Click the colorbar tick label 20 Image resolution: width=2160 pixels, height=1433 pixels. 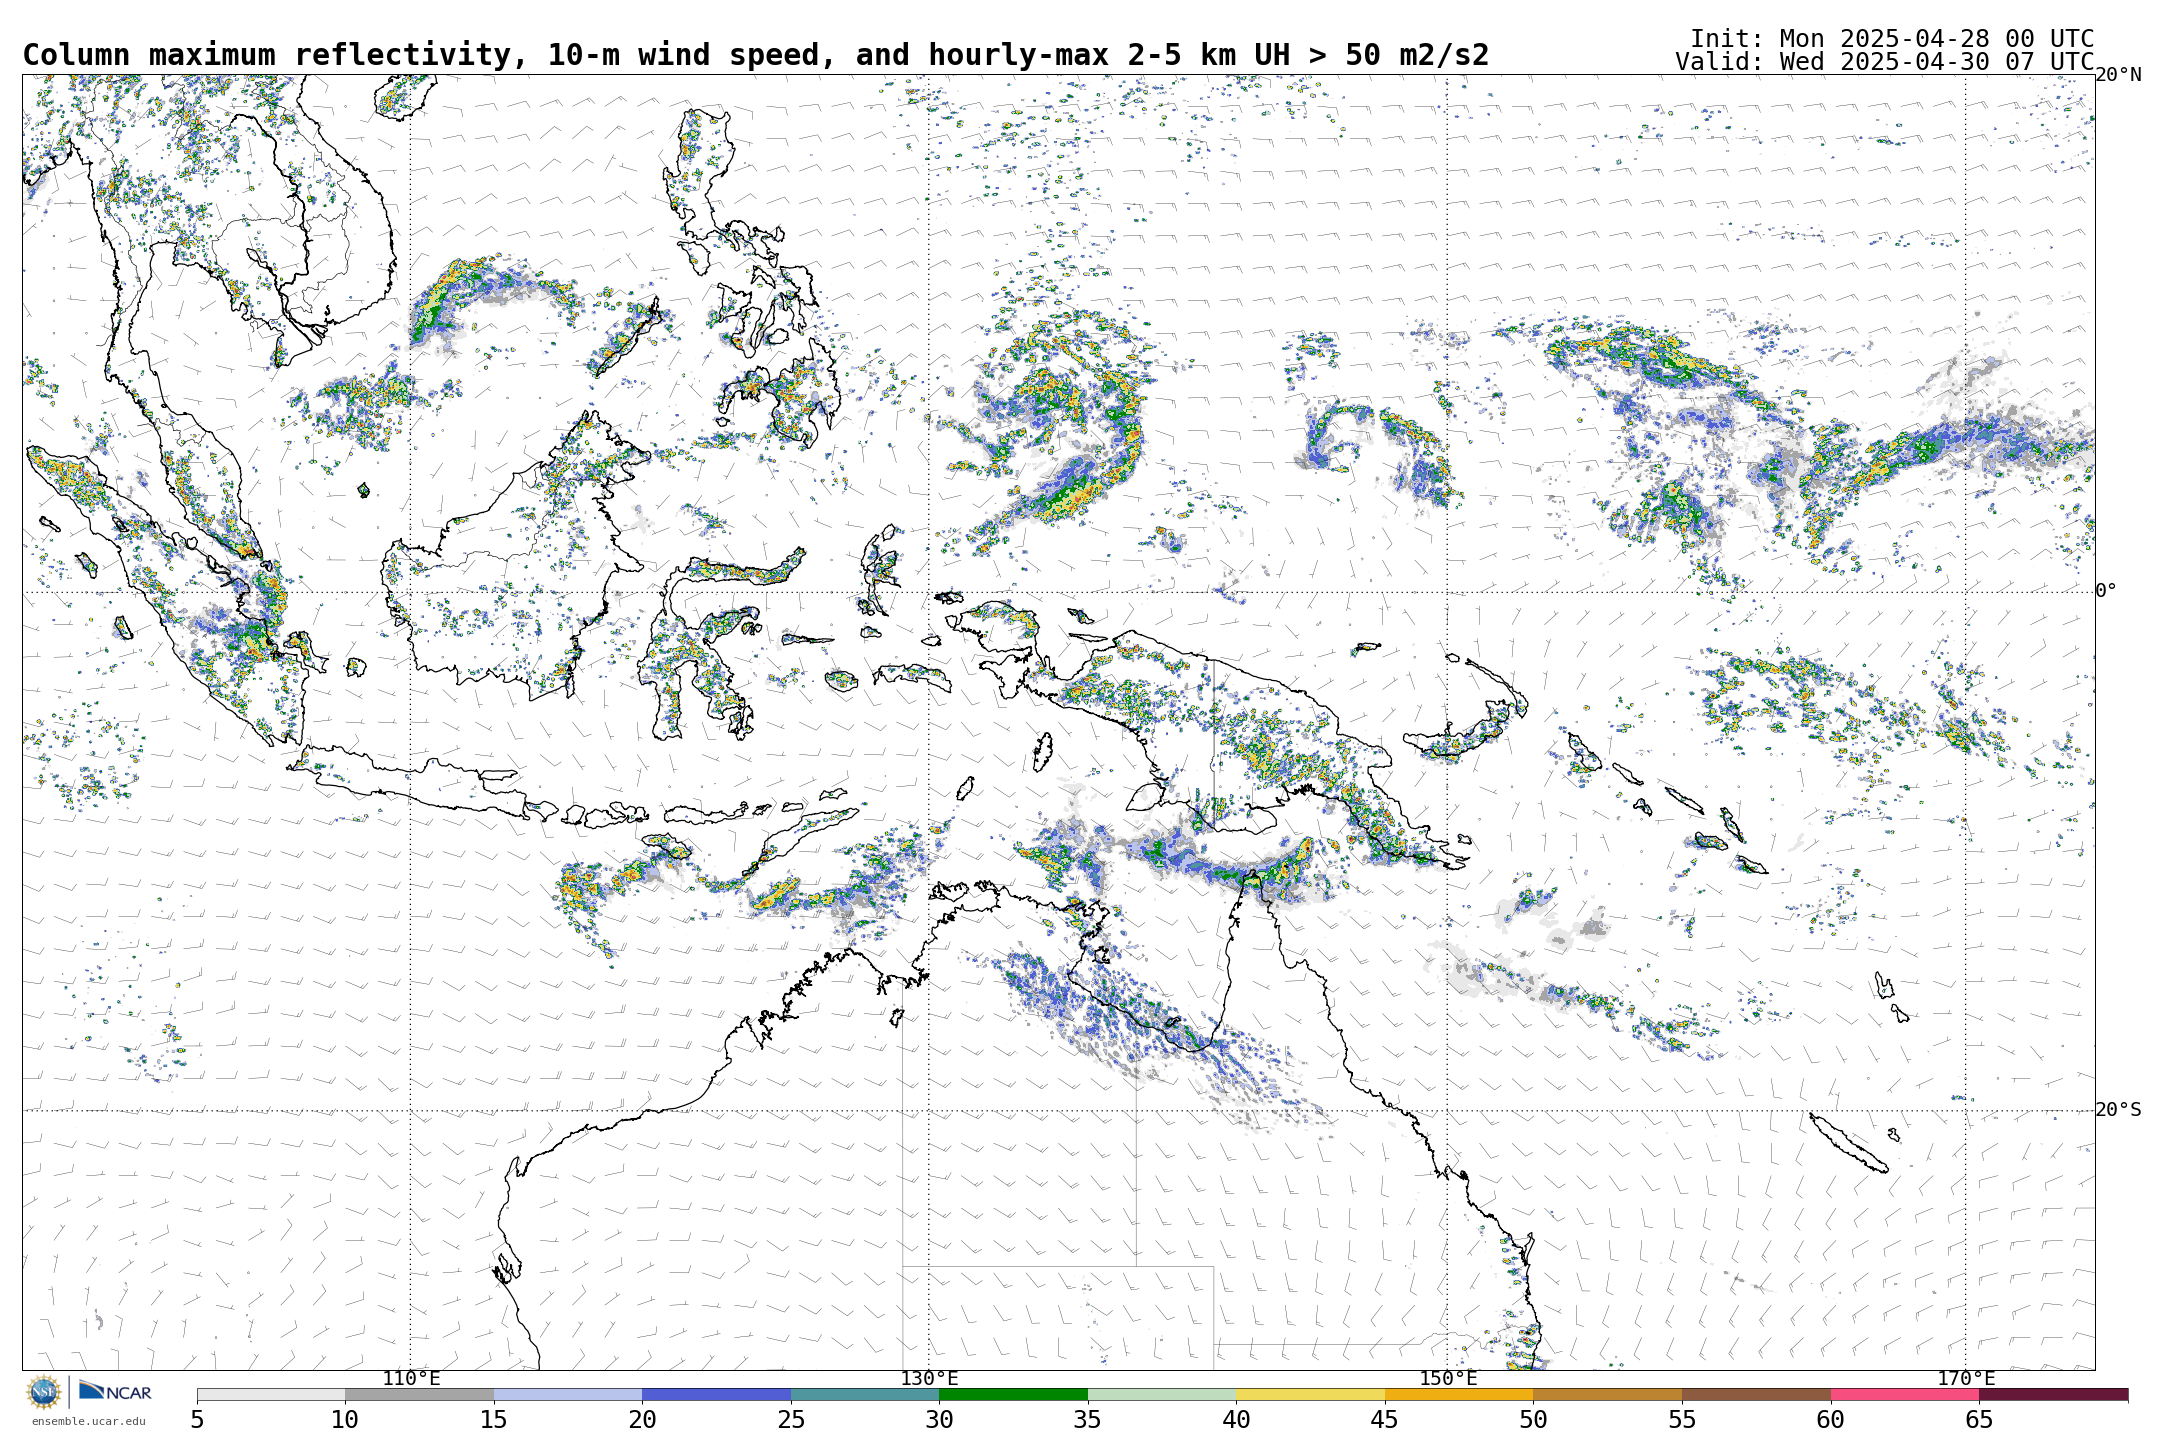click(642, 1419)
